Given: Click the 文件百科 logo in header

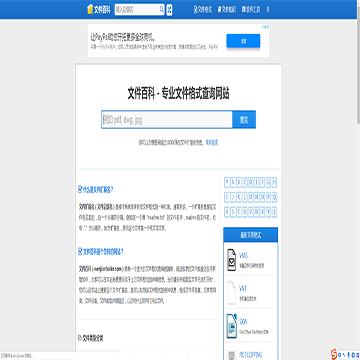Looking at the screenshot, I should point(98,9).
